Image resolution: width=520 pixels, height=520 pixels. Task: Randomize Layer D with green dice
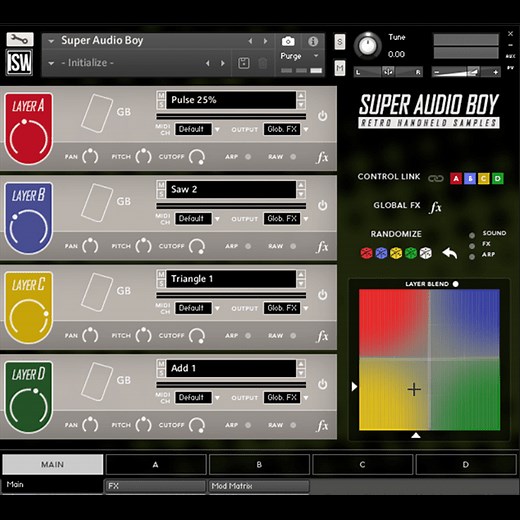pos(411,253)
